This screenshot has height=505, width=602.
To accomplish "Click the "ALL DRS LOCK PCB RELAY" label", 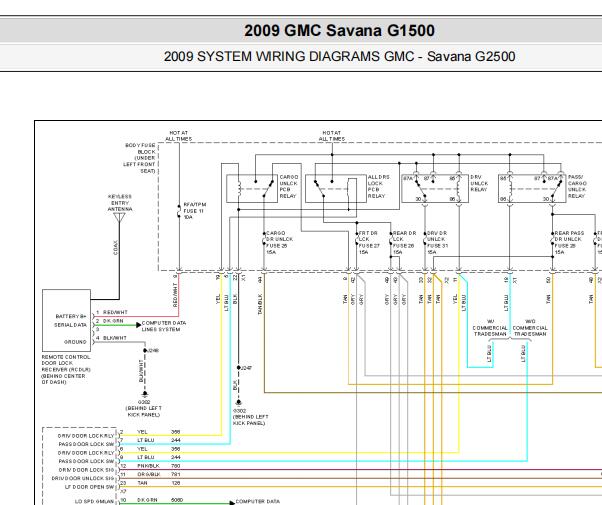I will [379, 186].
